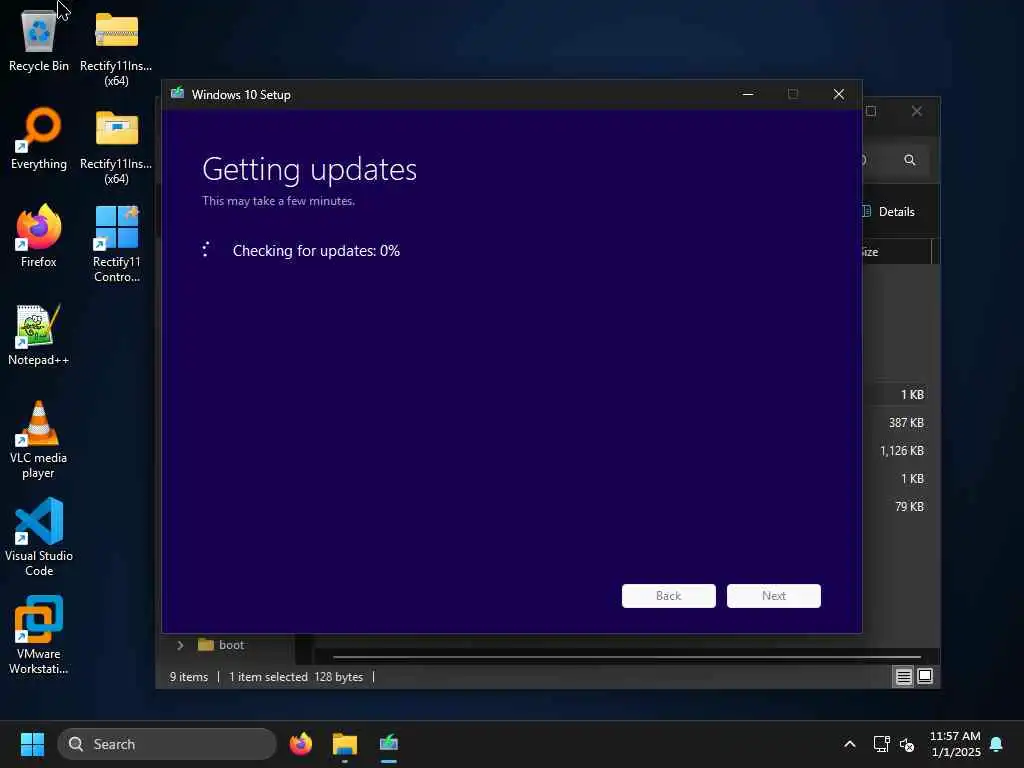
Task: Switch Explorer to large thumbnails view
Action: (925, 677)
